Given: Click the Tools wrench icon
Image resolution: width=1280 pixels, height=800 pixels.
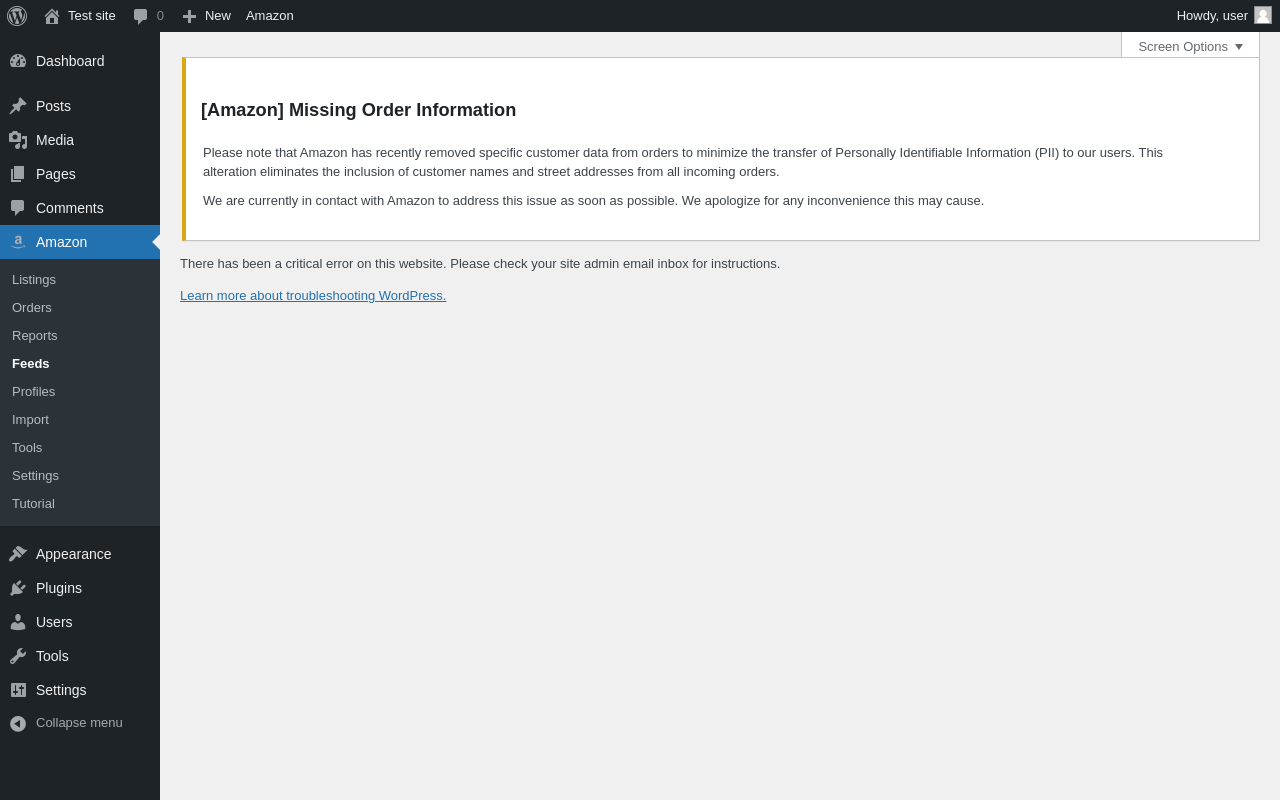Looking at the screenshot, I should point(18,656).
